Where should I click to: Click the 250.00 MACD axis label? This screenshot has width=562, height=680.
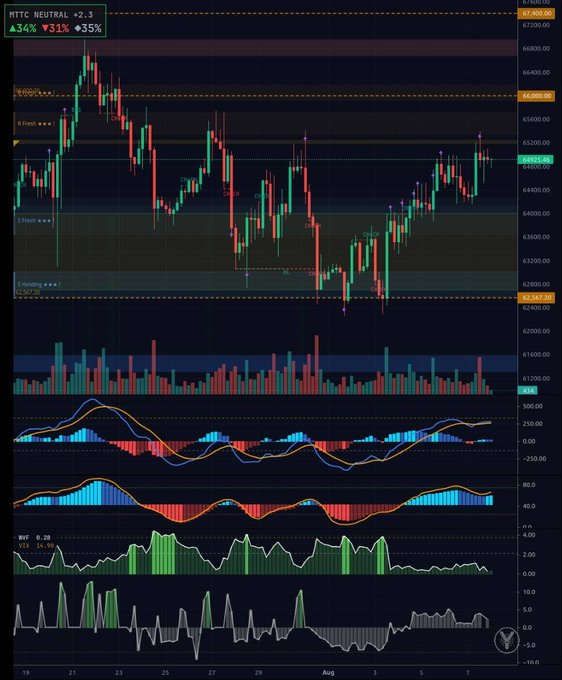coord(532,424)
